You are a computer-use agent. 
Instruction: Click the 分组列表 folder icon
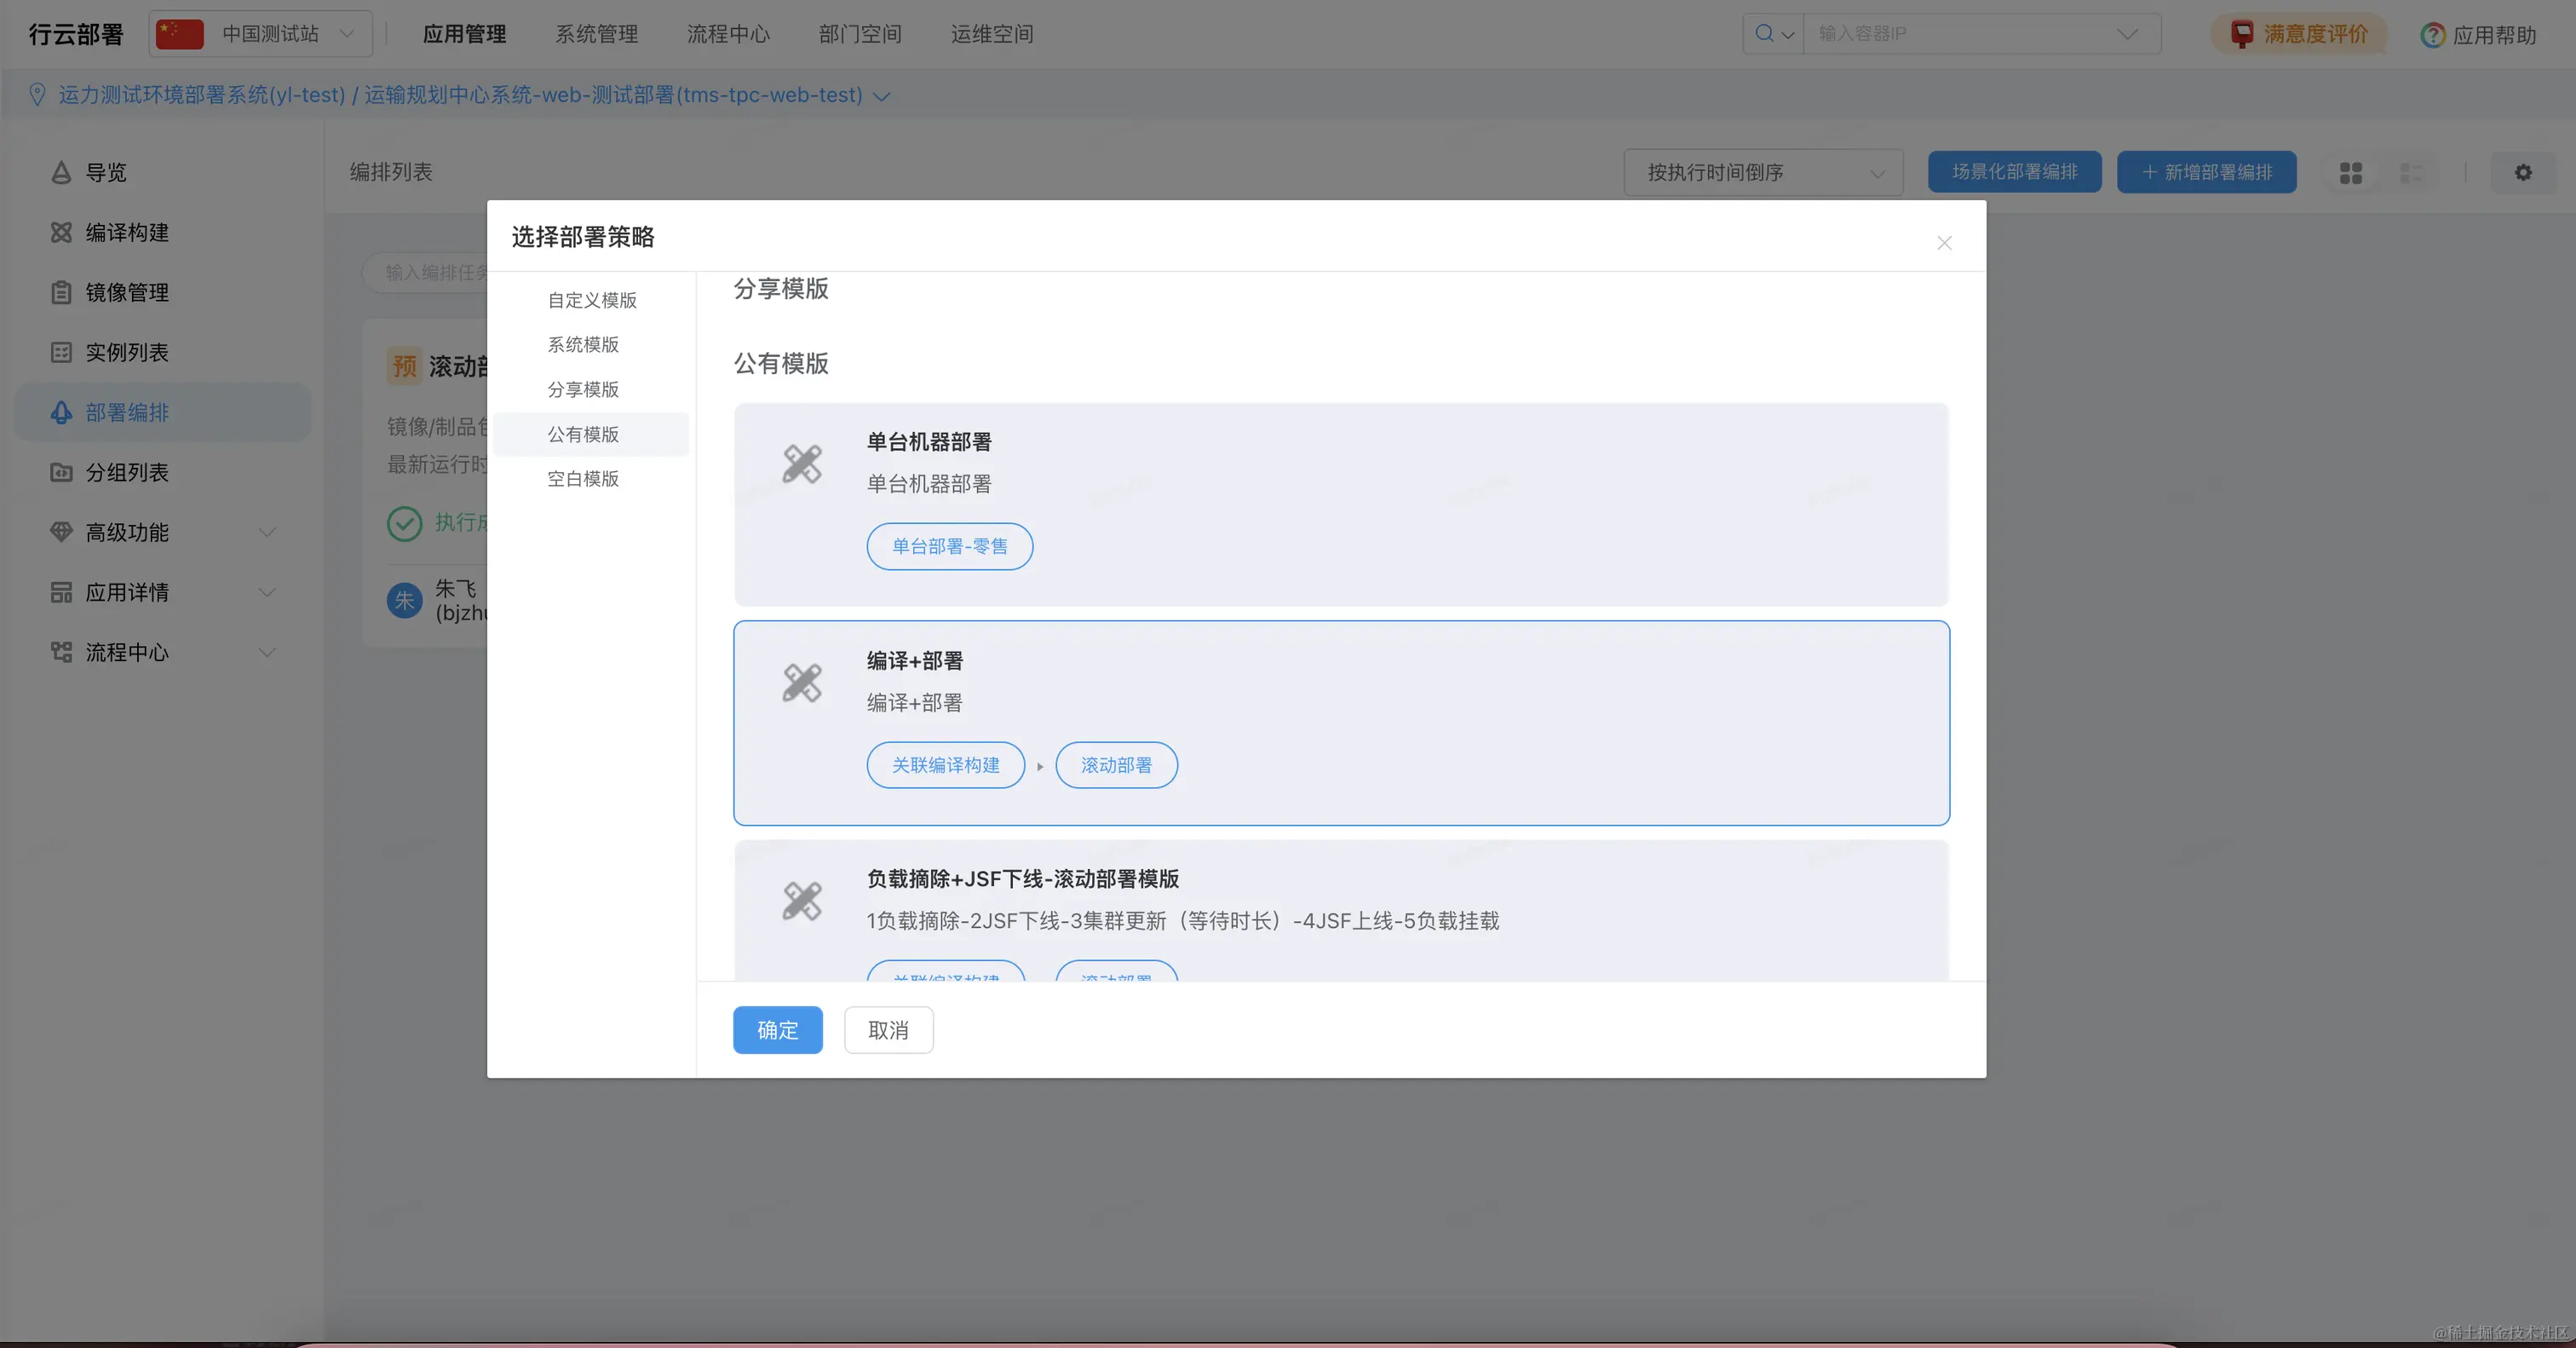(61, 472)
